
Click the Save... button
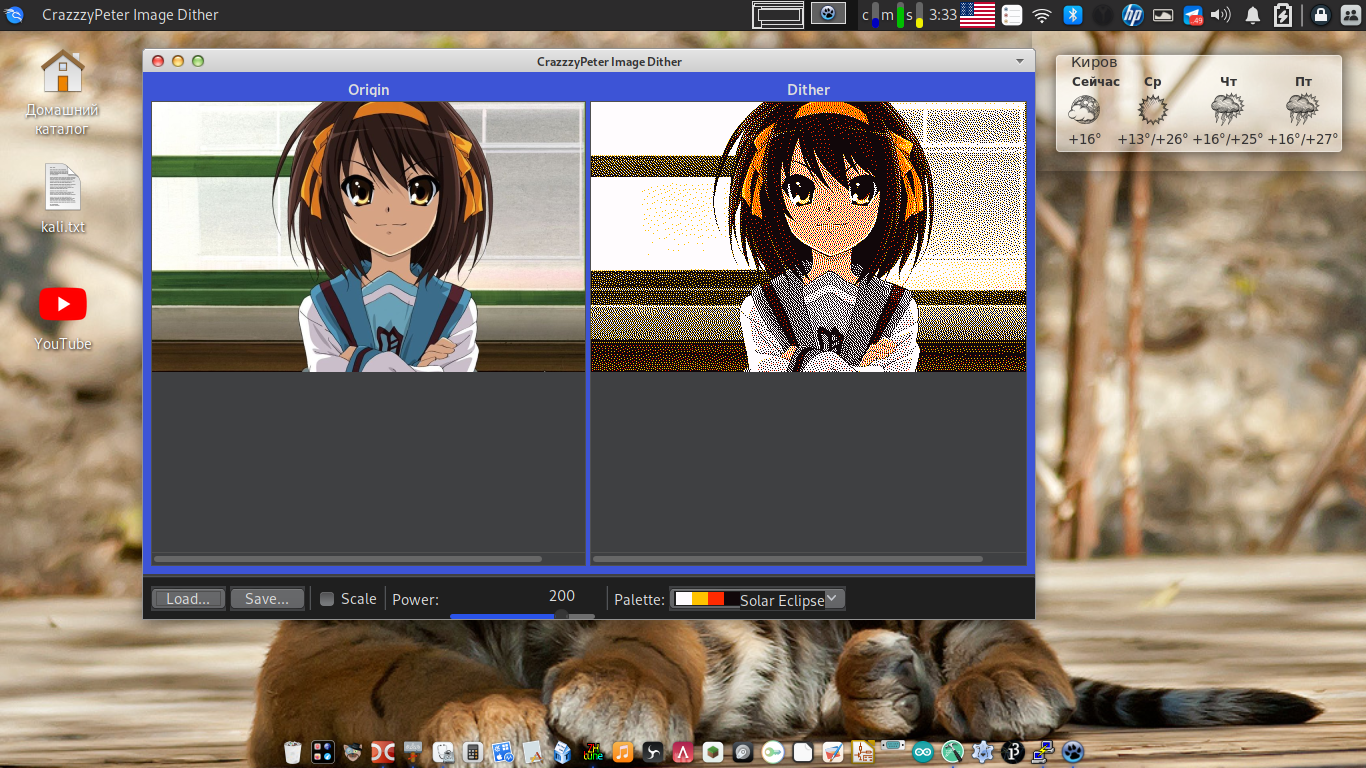point(267,599)
